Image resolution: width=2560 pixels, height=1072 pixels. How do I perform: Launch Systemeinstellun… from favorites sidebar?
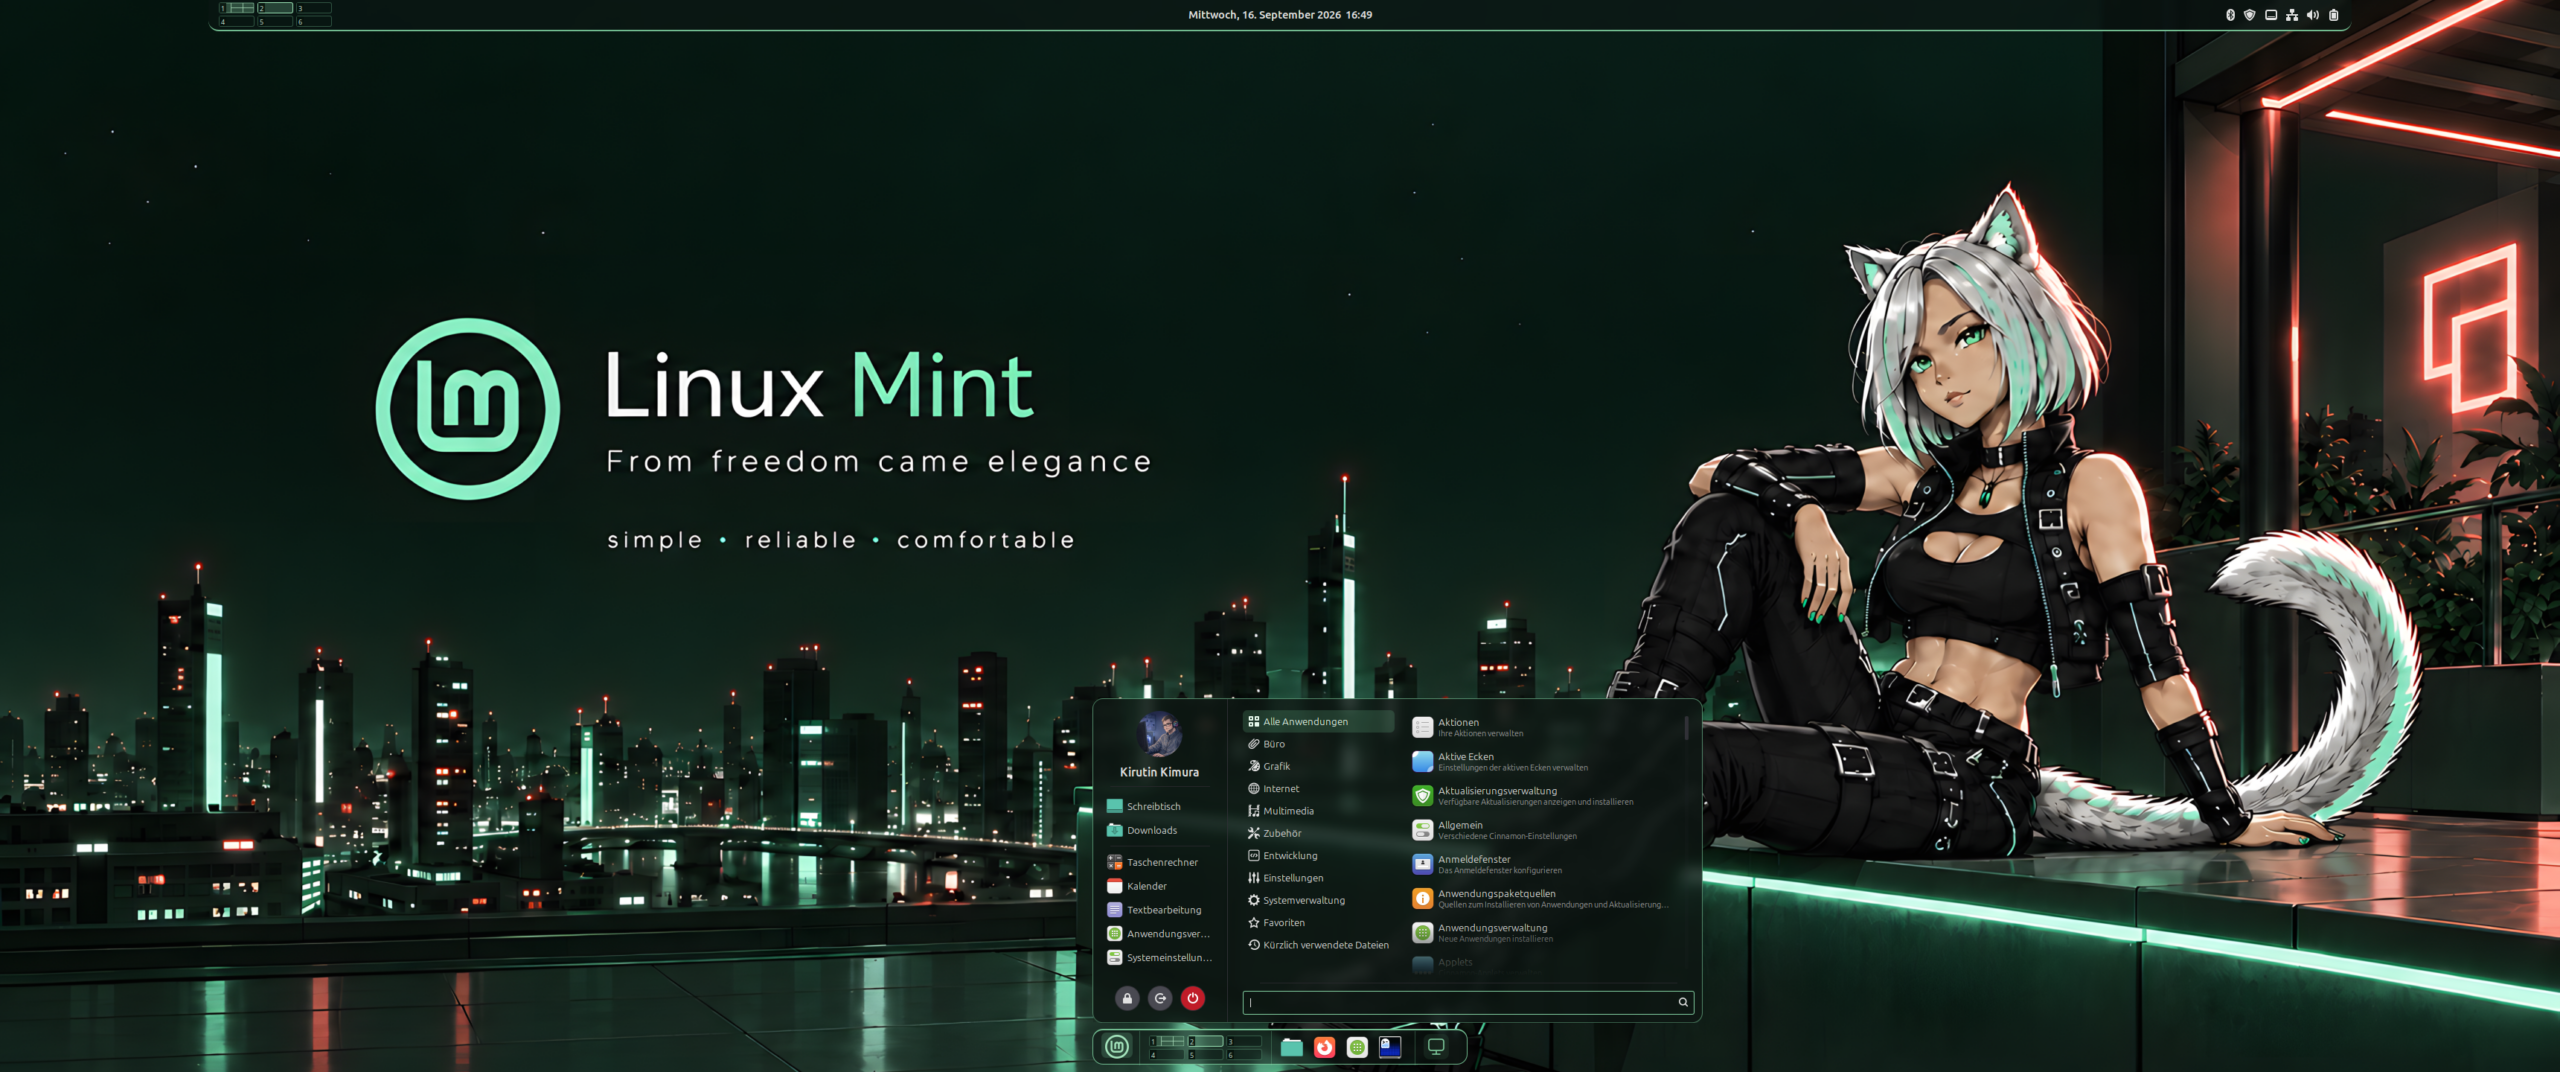coord(1160,958)
